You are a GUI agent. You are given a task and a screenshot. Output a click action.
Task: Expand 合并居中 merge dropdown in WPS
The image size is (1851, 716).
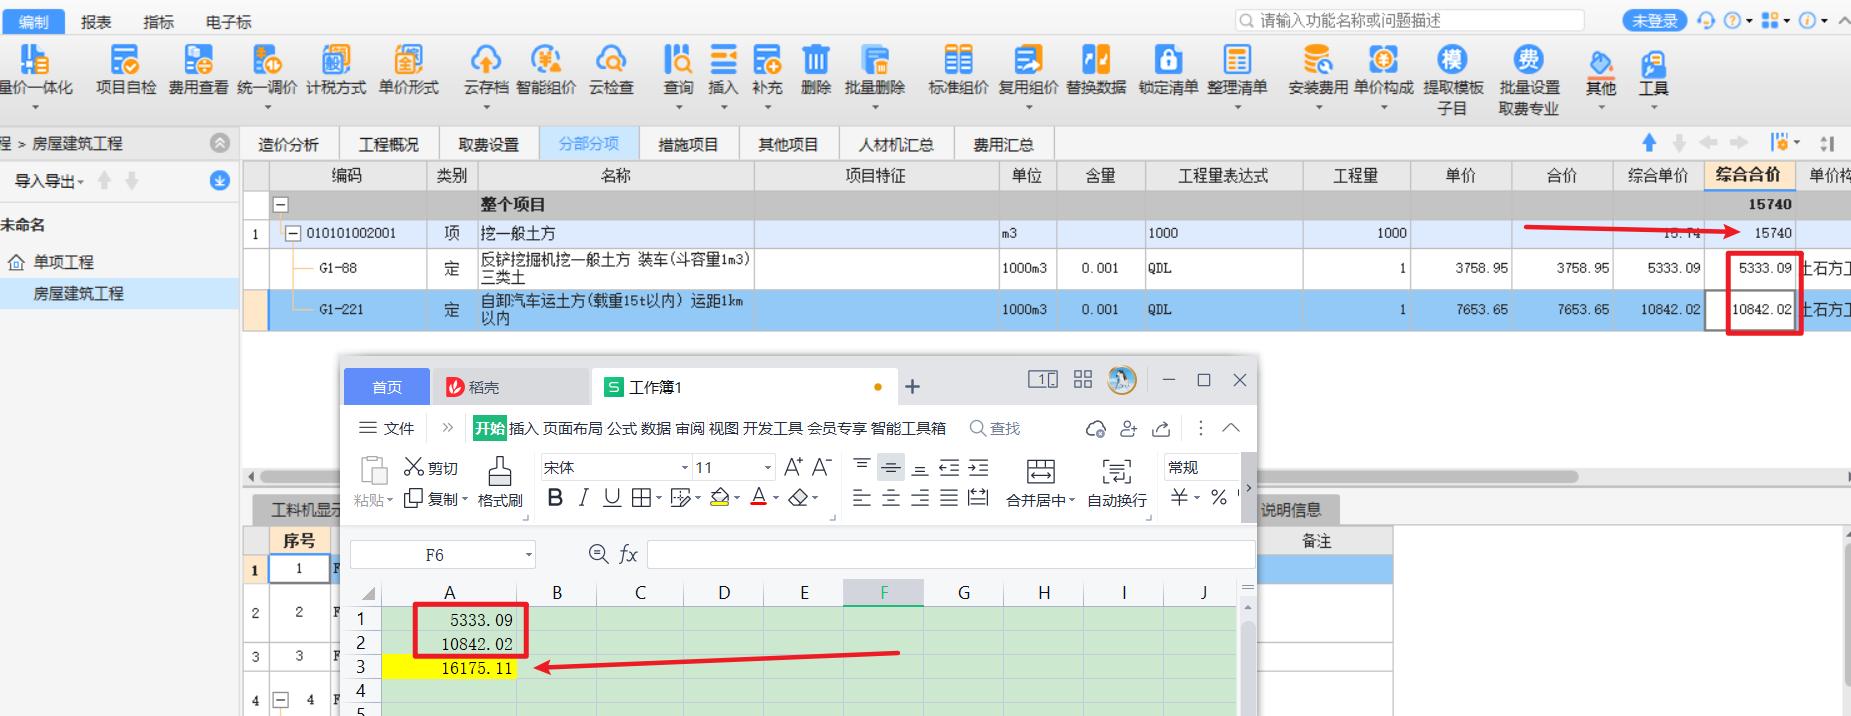tap(1071, 500)
